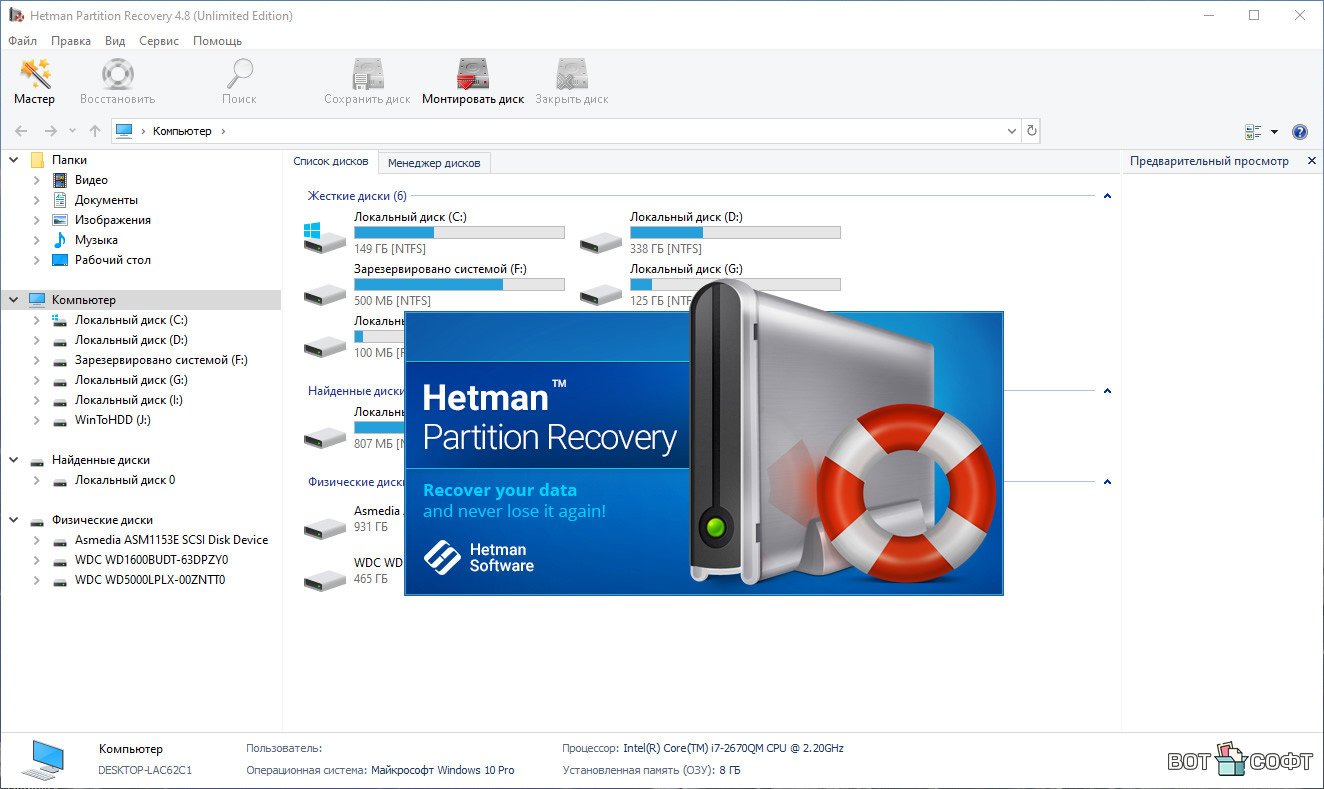1324x789 pixels.
Task: Go up one level with up arrow
Action: pyautogui.click(x=95, y=131)
